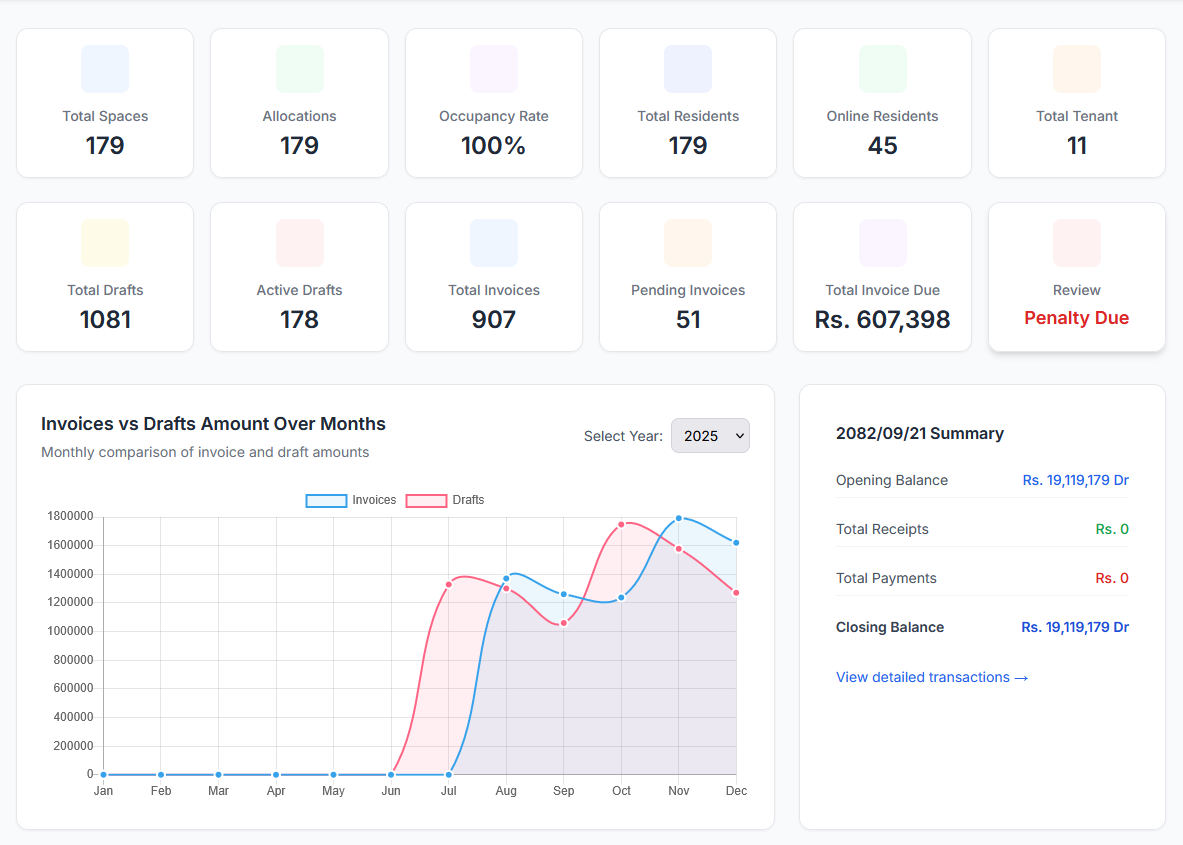Open View detailed transactions

tap(932, 677)
